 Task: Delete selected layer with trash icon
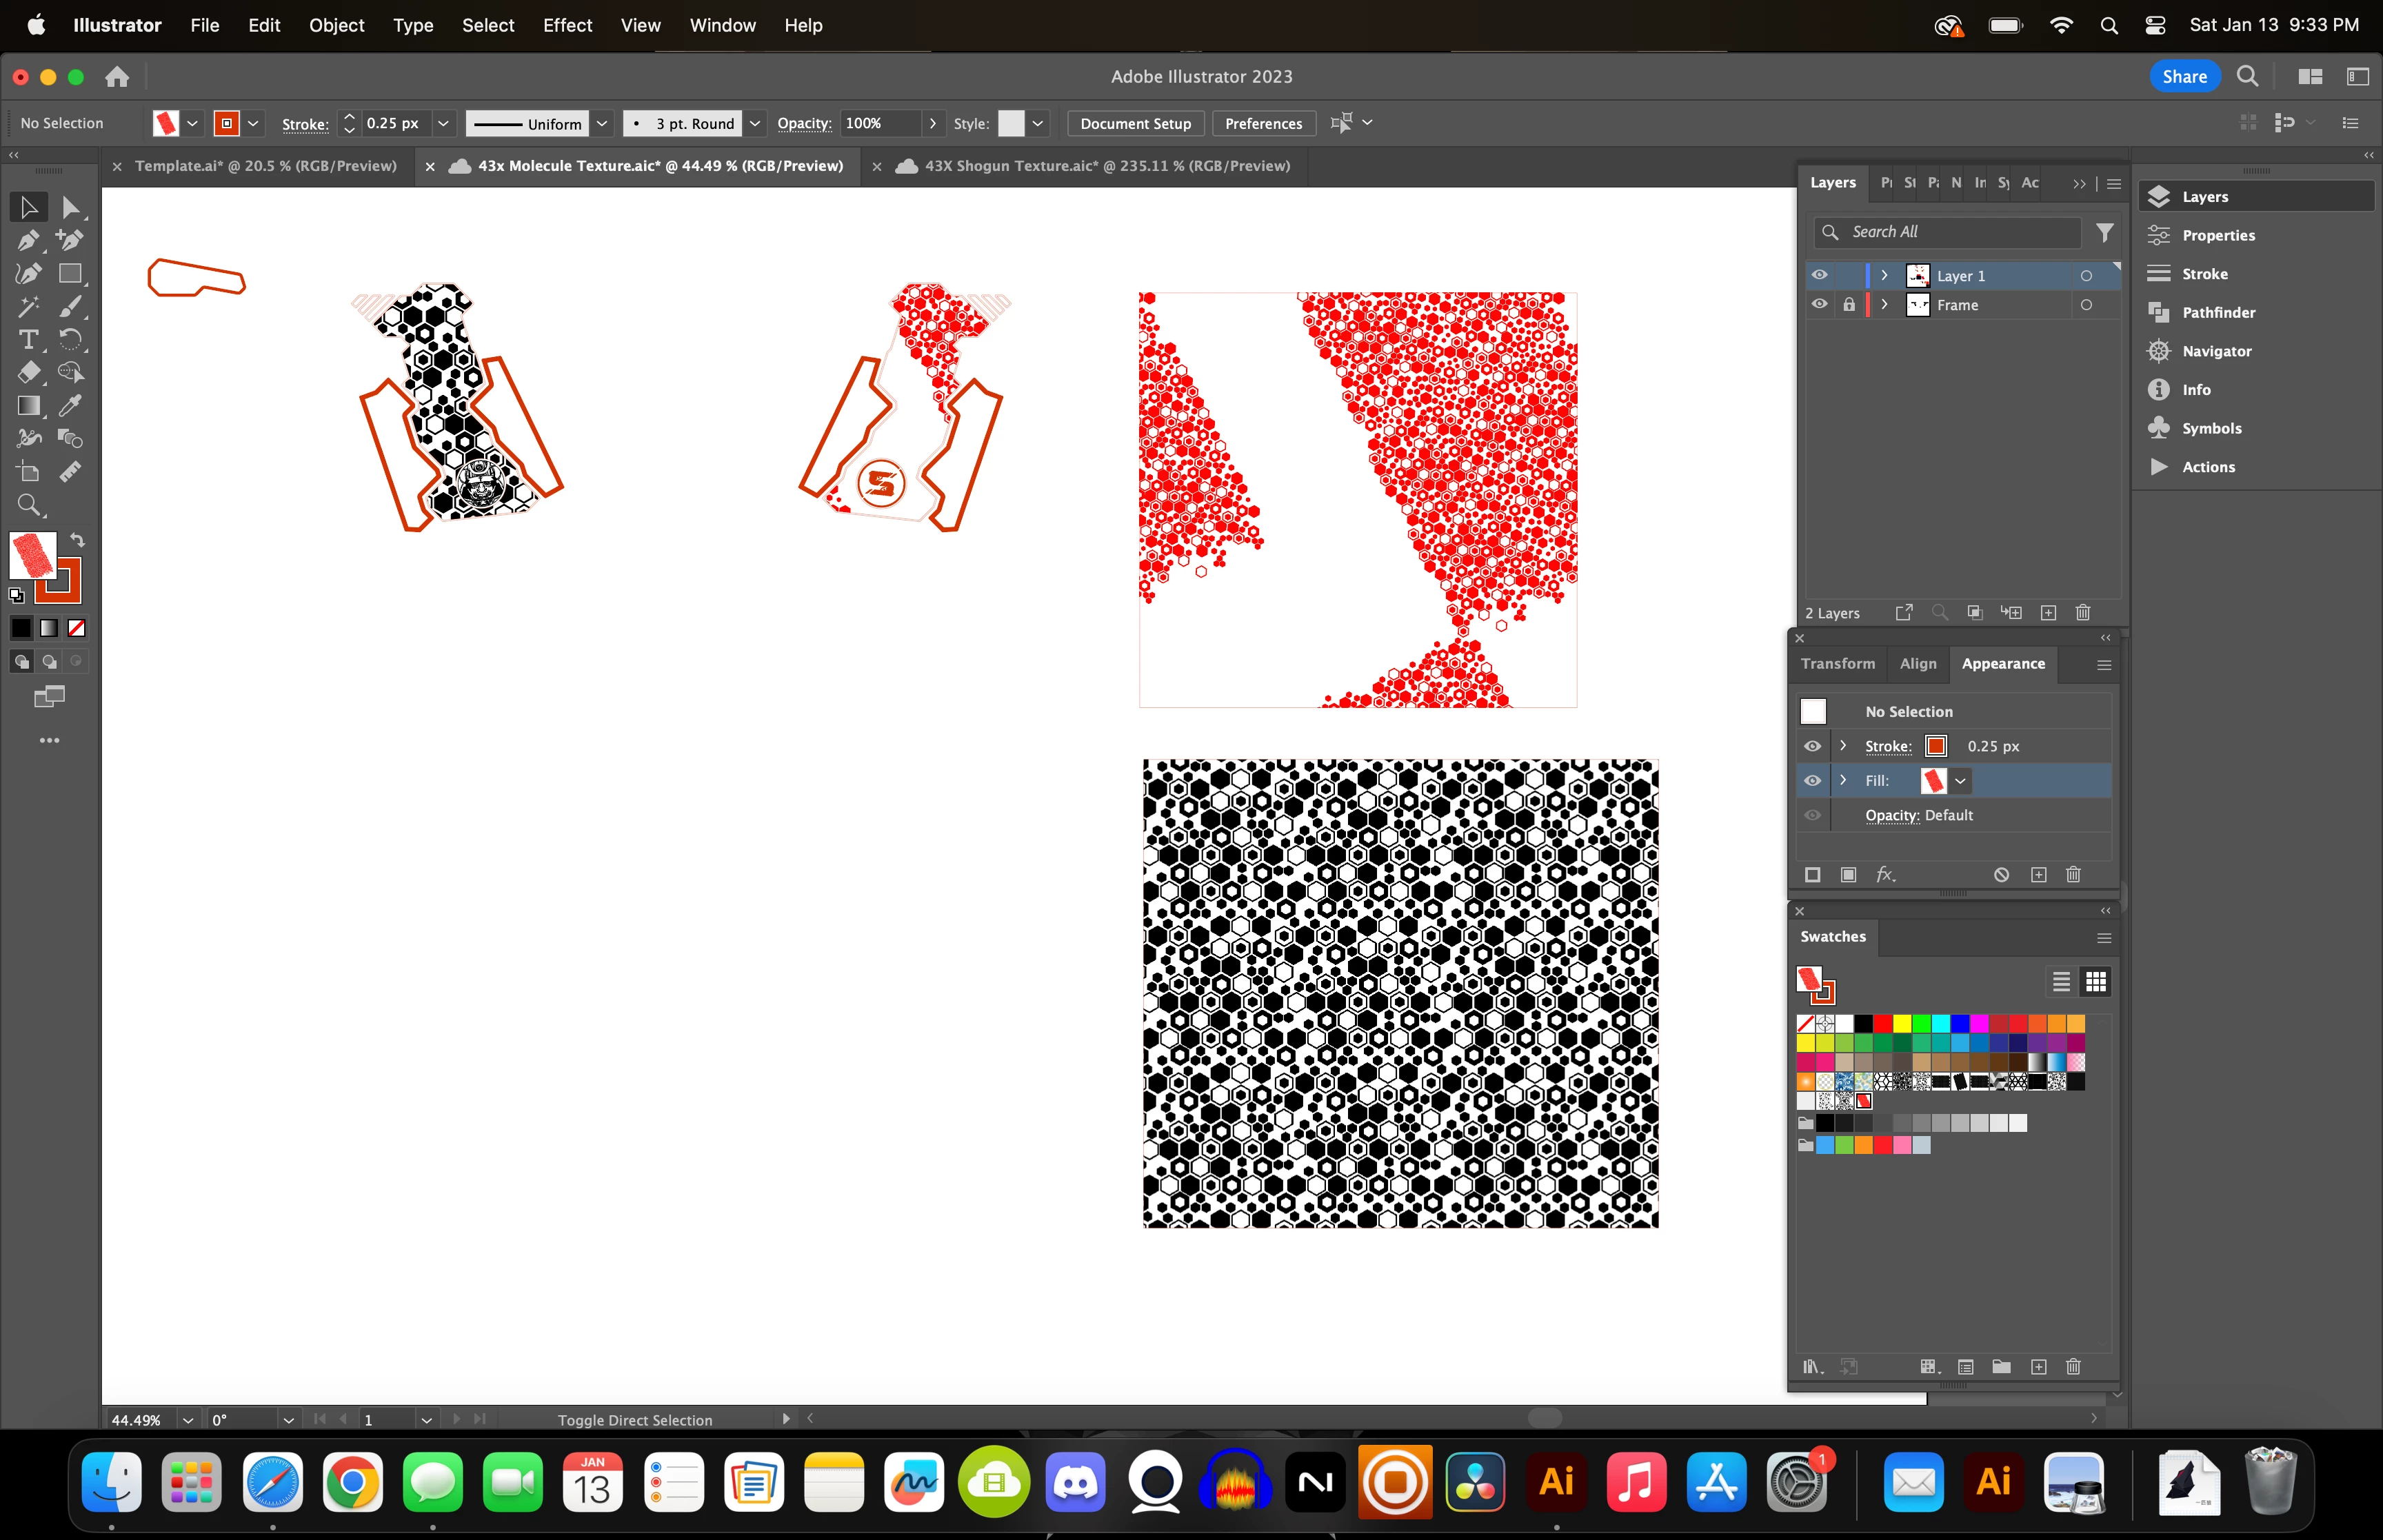2082,612
